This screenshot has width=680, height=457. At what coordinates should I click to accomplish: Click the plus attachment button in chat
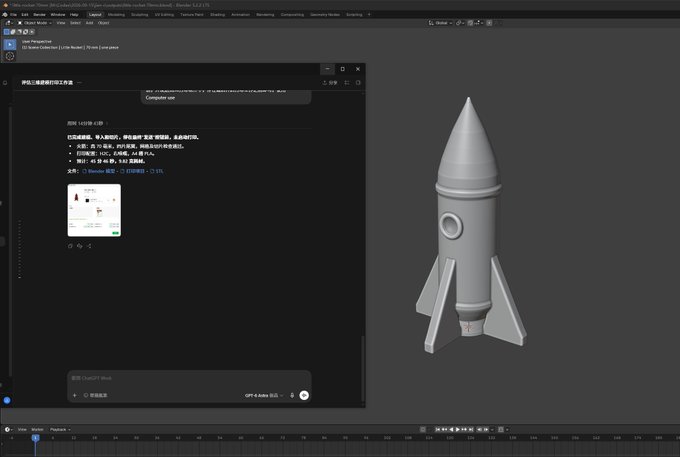click(75, 395)
